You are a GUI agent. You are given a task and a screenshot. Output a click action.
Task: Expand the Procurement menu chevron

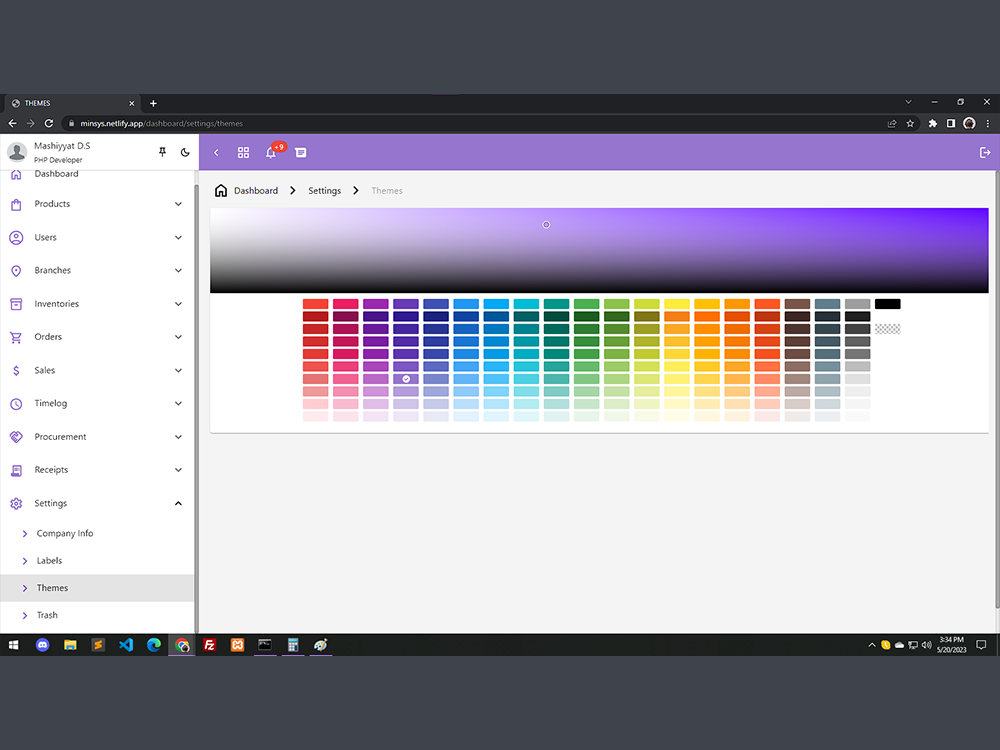point(179,437)
